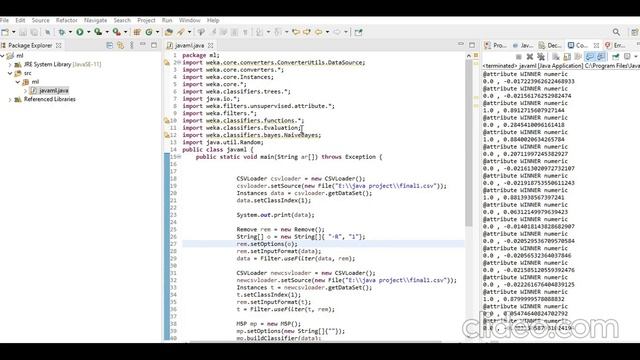Screen dimensions: 640x360
Task: Expand the Referenced Libraries node
Action: pyautogui.click(x=10, y=99)
